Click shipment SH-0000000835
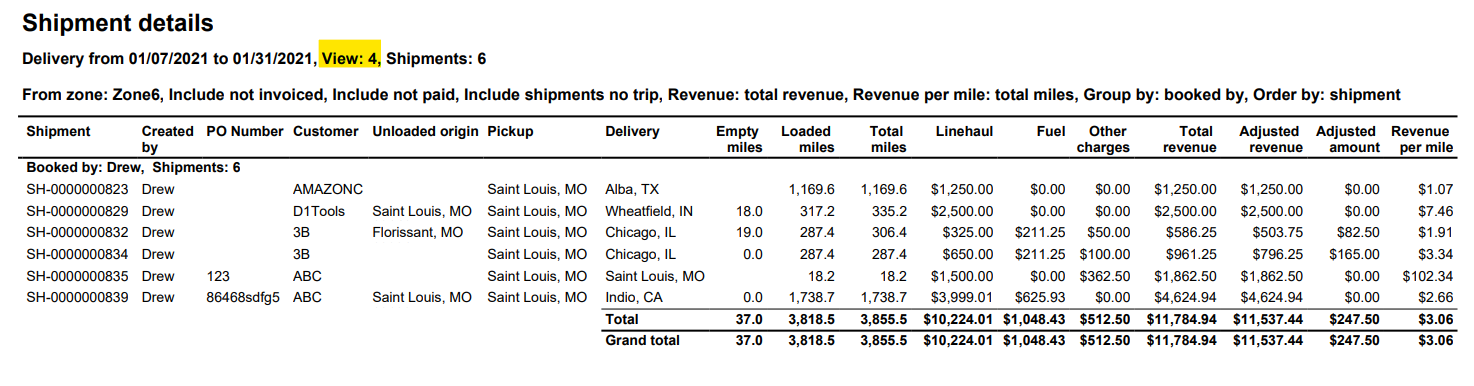The height and width of the screenshot is (386, 1474). [x=78, y=276]
